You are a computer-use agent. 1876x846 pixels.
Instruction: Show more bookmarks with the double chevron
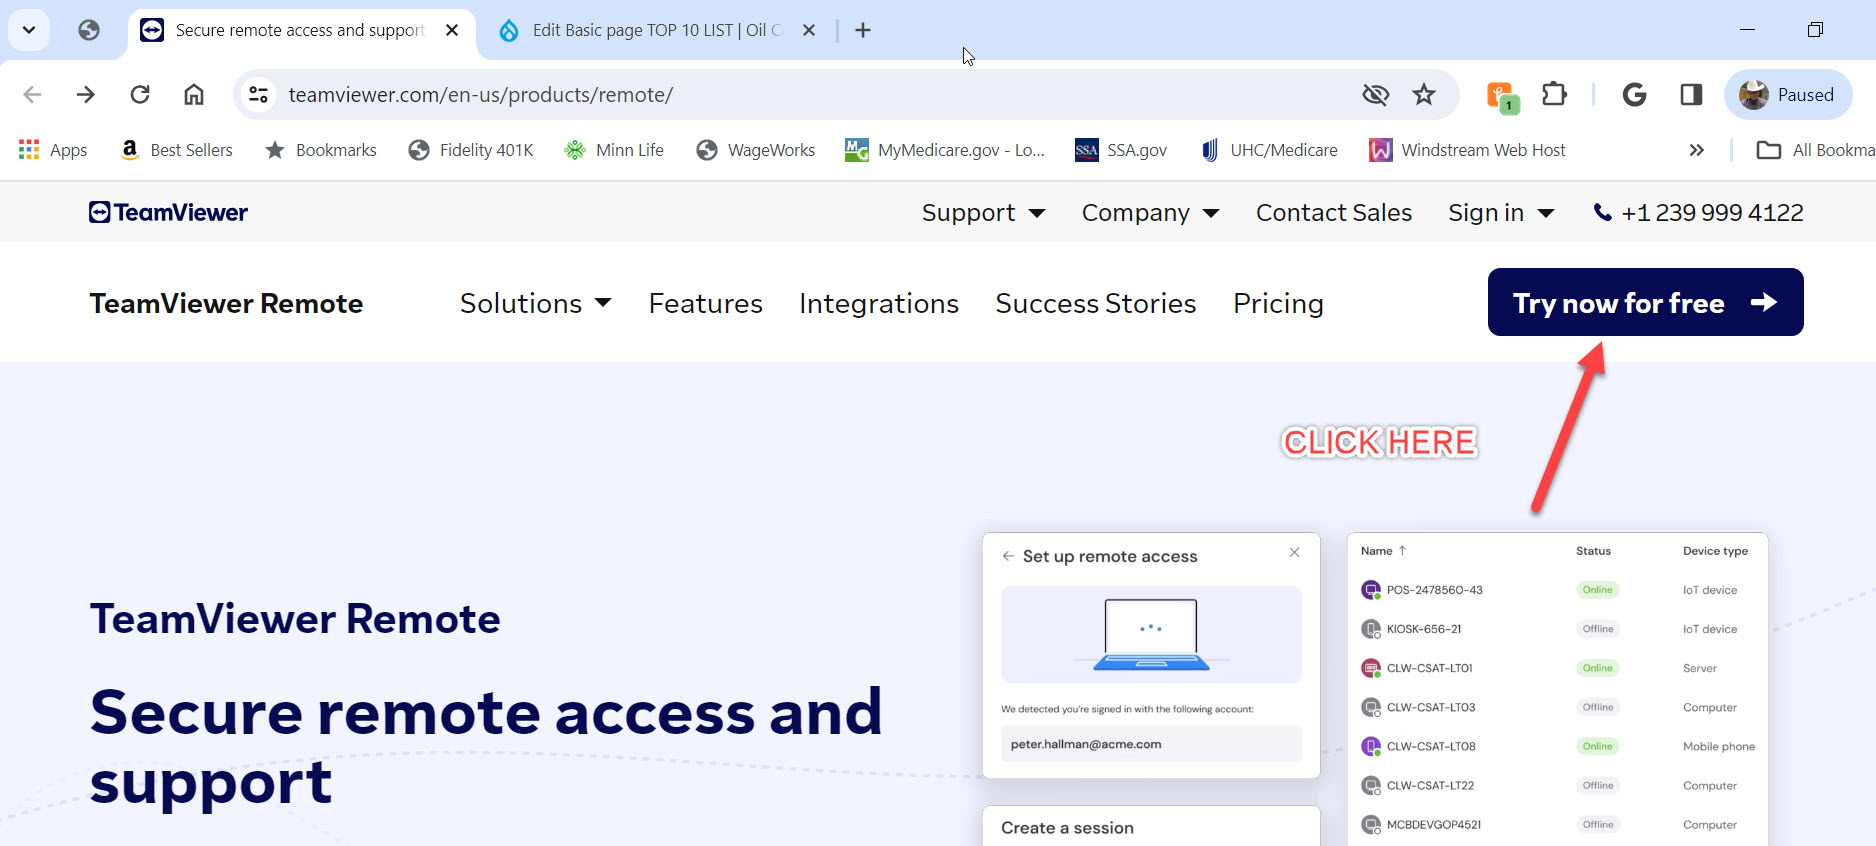[x=1696, y=150]
